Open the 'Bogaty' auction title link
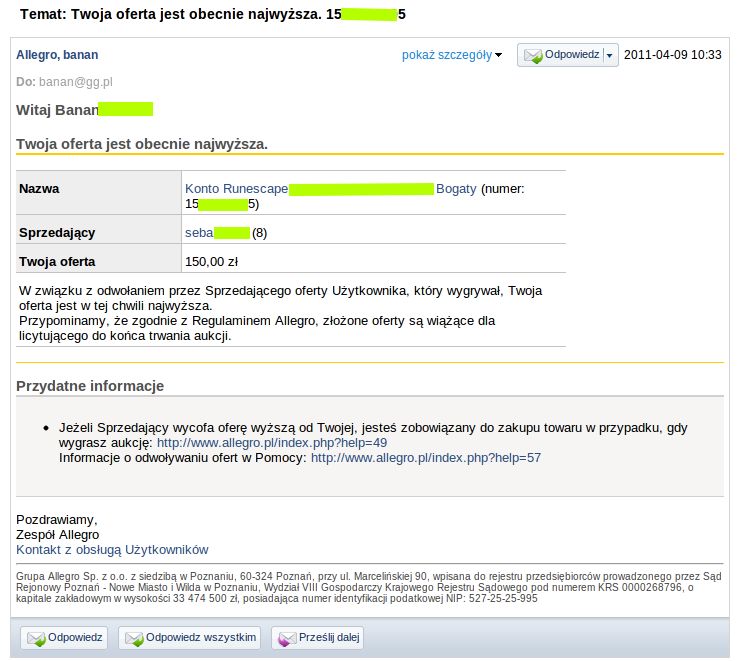Image resolution: width=740 pixels, height=661 pixels. click(x=456, y=189)
